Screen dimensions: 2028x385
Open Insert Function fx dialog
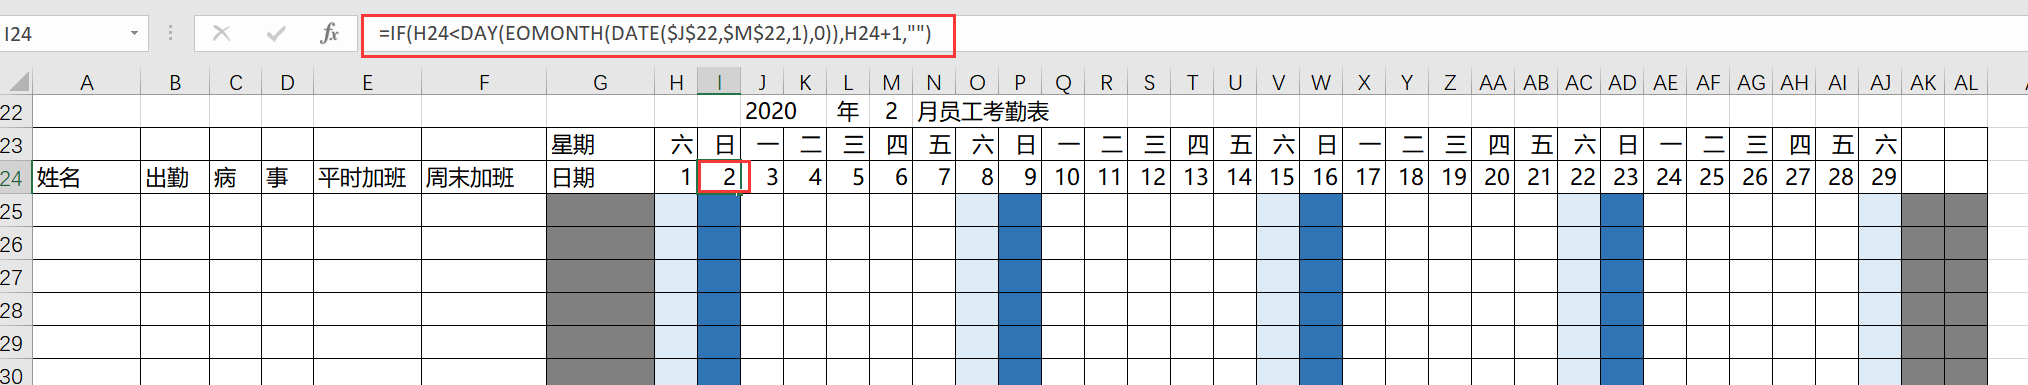329,34
